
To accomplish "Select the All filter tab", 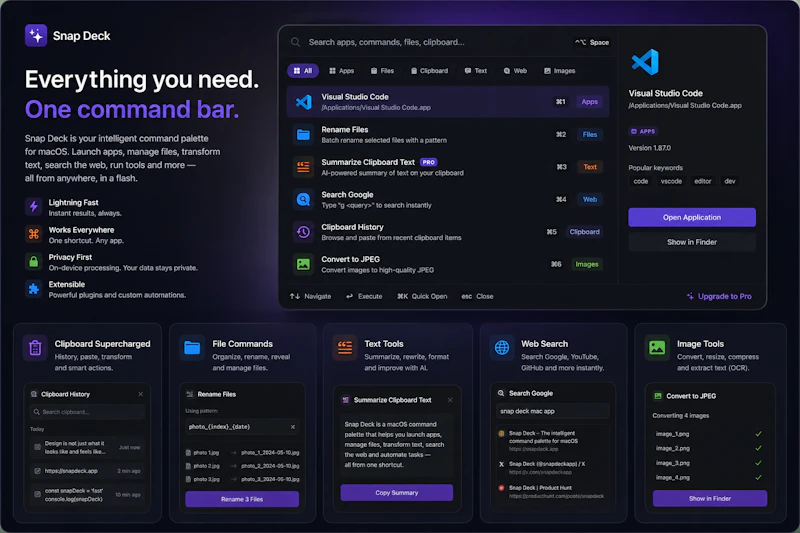I will pos(303,71).
